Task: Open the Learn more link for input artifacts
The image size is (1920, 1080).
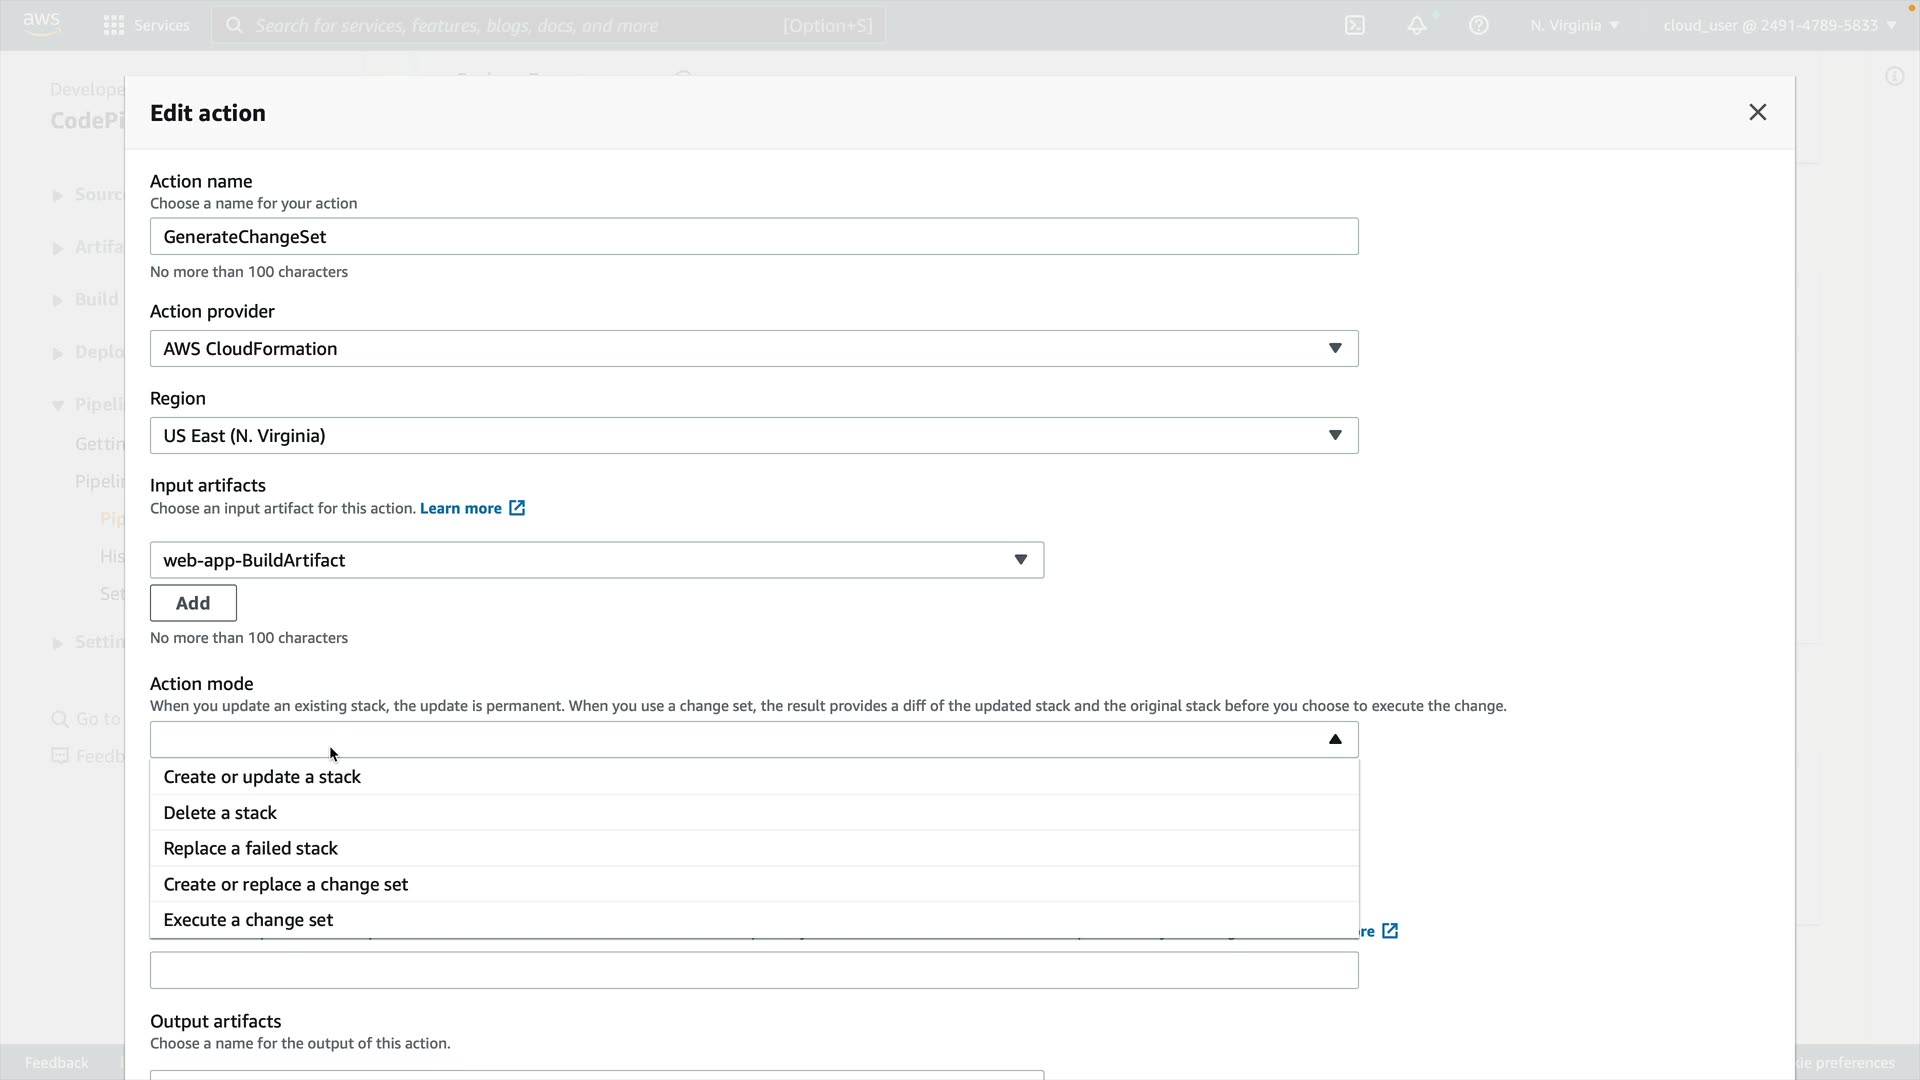Action: (x=460, y=508)
